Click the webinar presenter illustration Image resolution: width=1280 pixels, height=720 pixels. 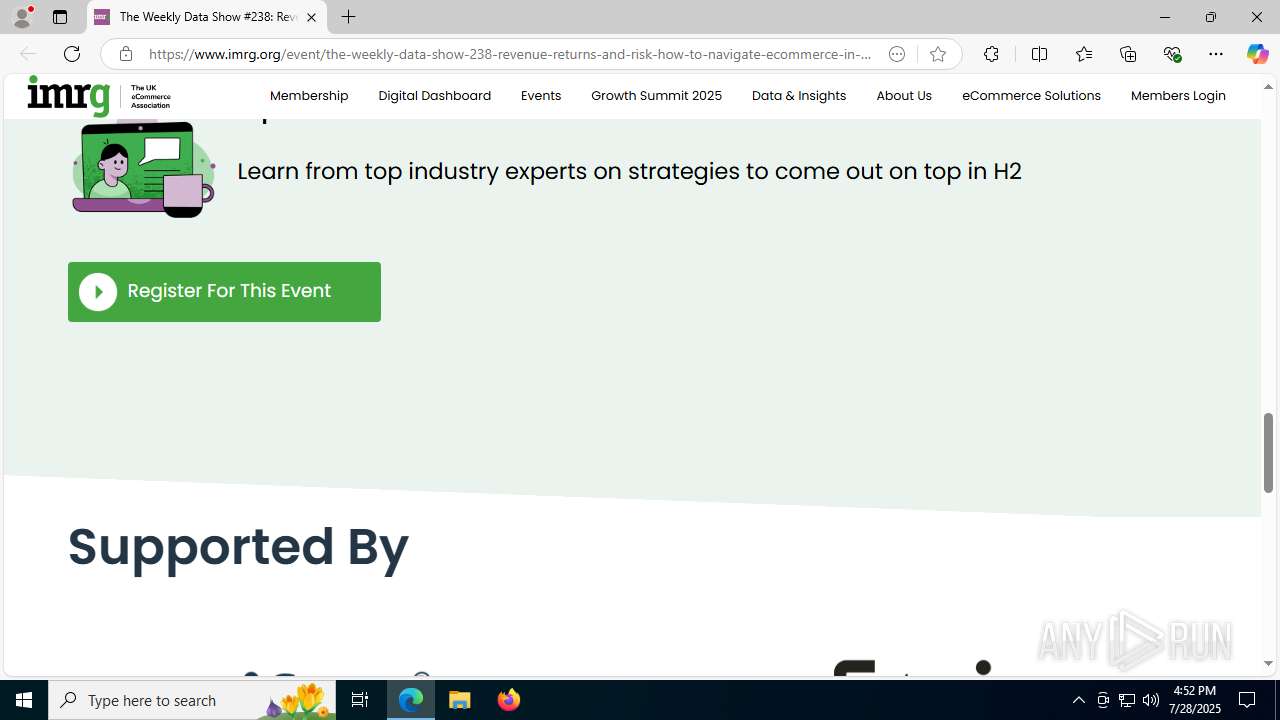coord(143,168)
